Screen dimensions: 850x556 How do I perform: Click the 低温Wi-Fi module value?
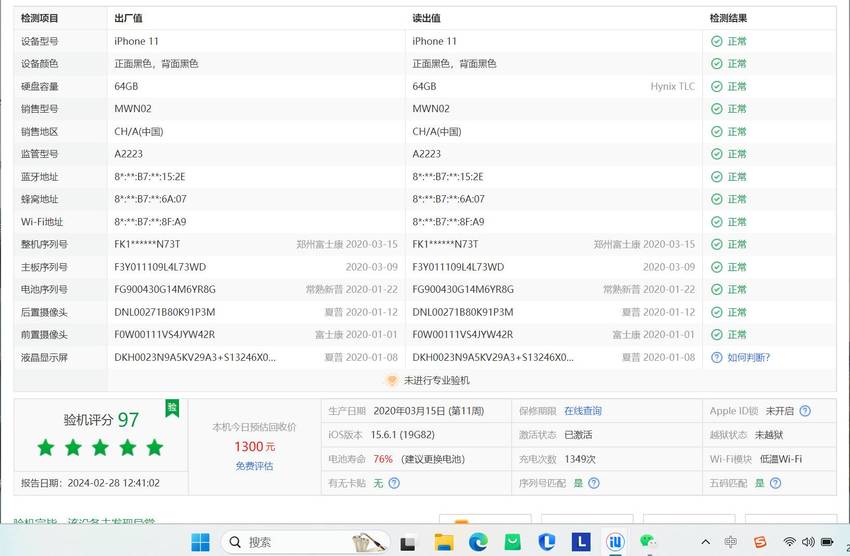(781, 459)
